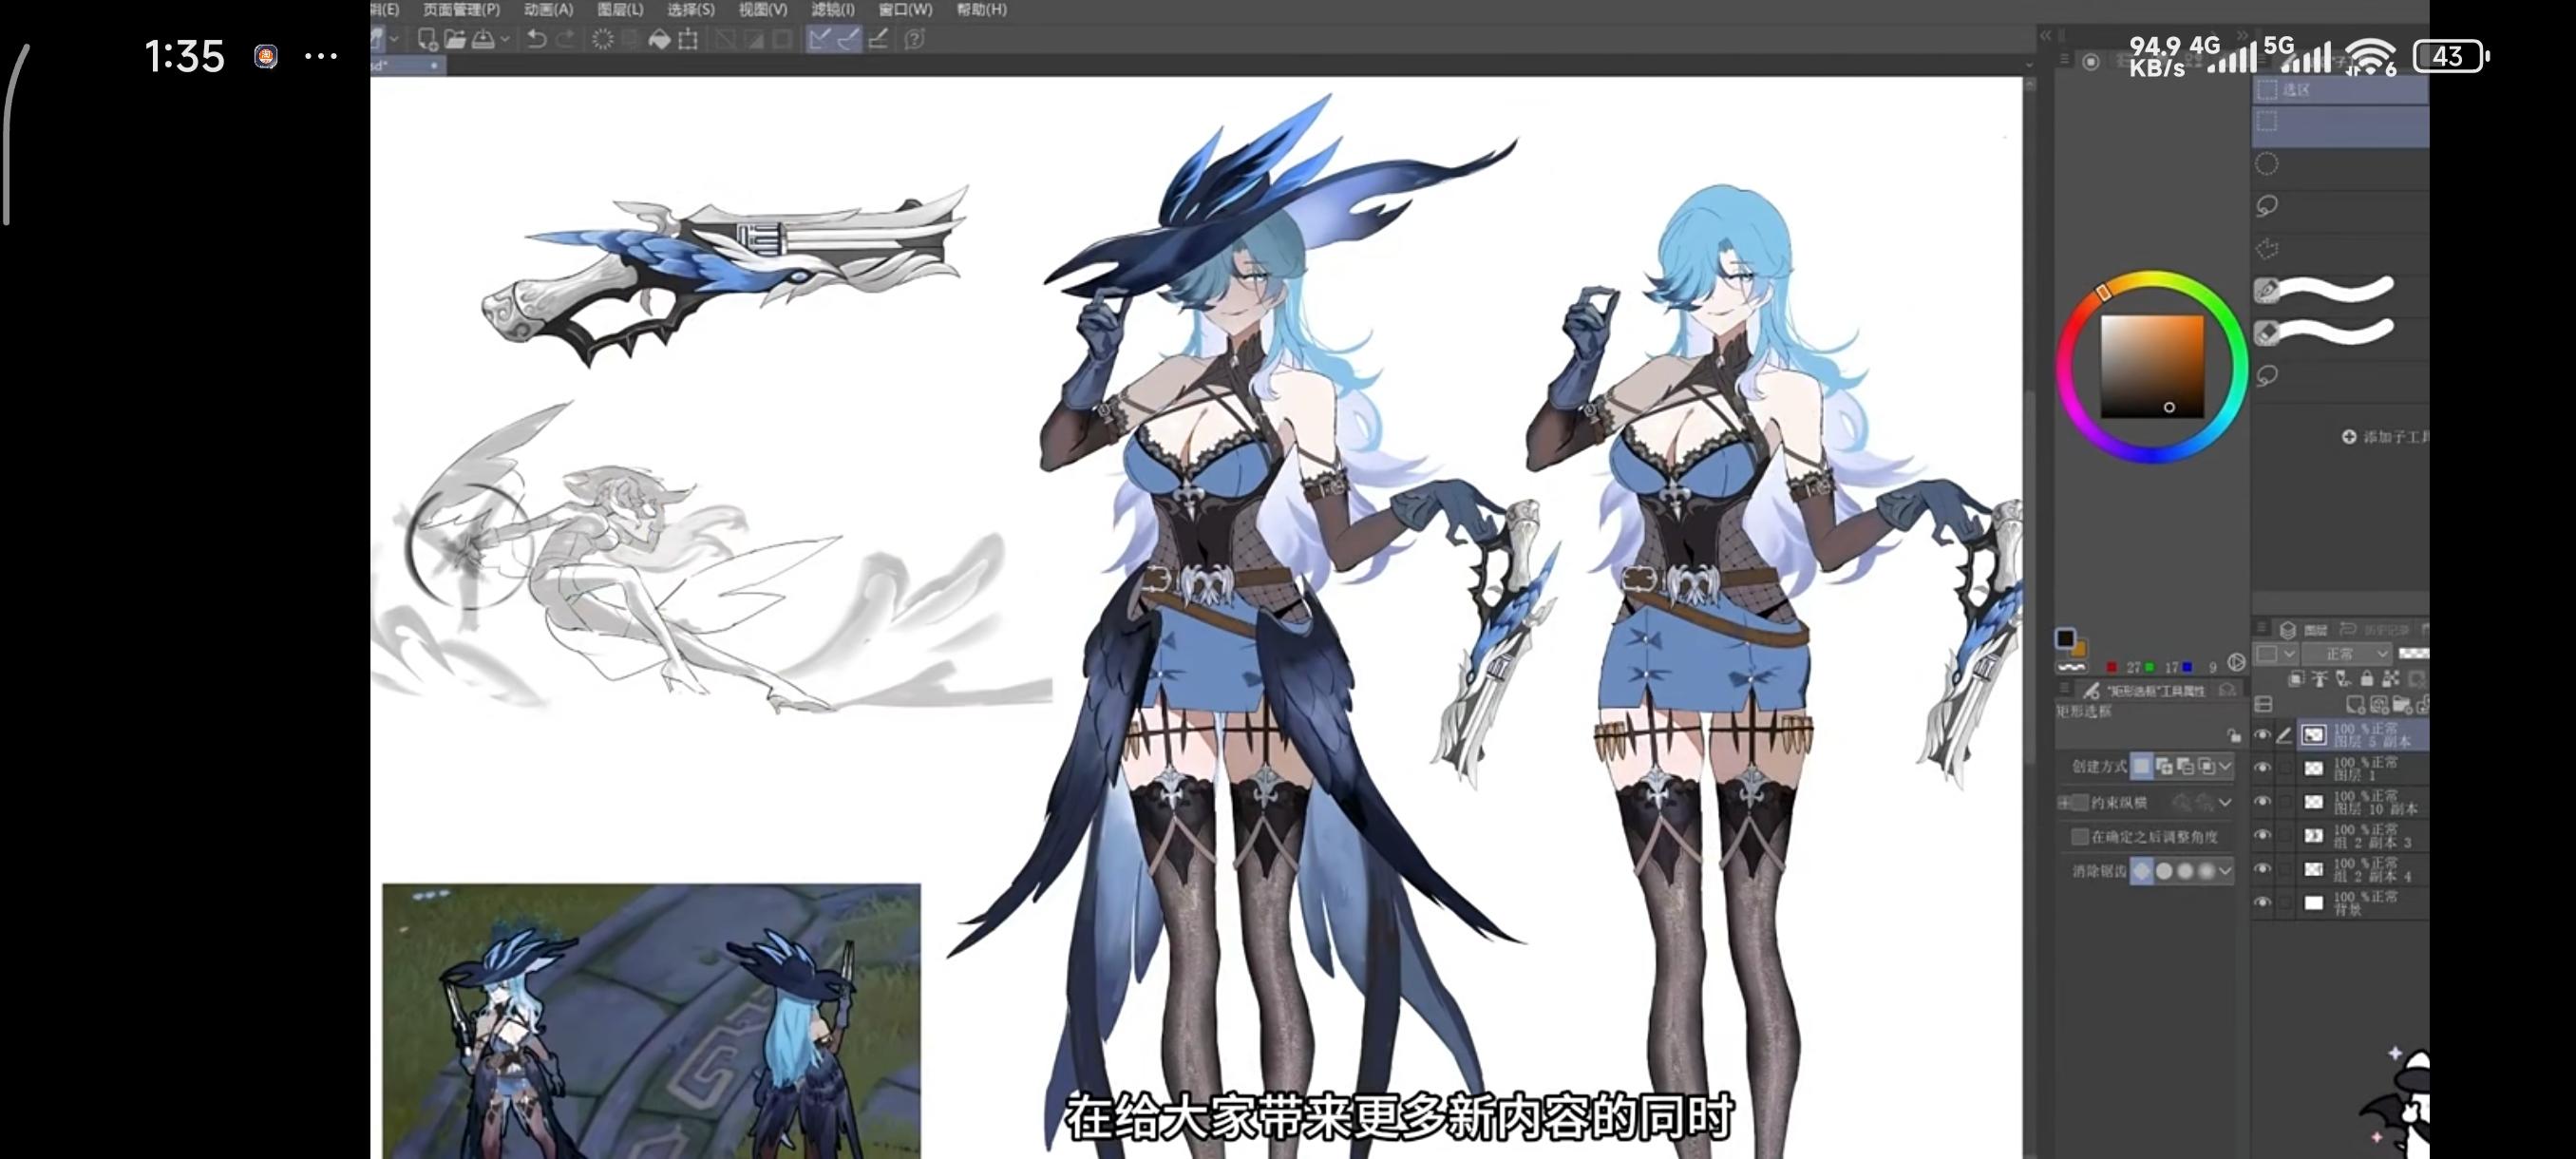Viewport: 2576px width, 1159px height.
Task: Select the first Lasso selection sub tool
Action: click(x=2267, y=206)
